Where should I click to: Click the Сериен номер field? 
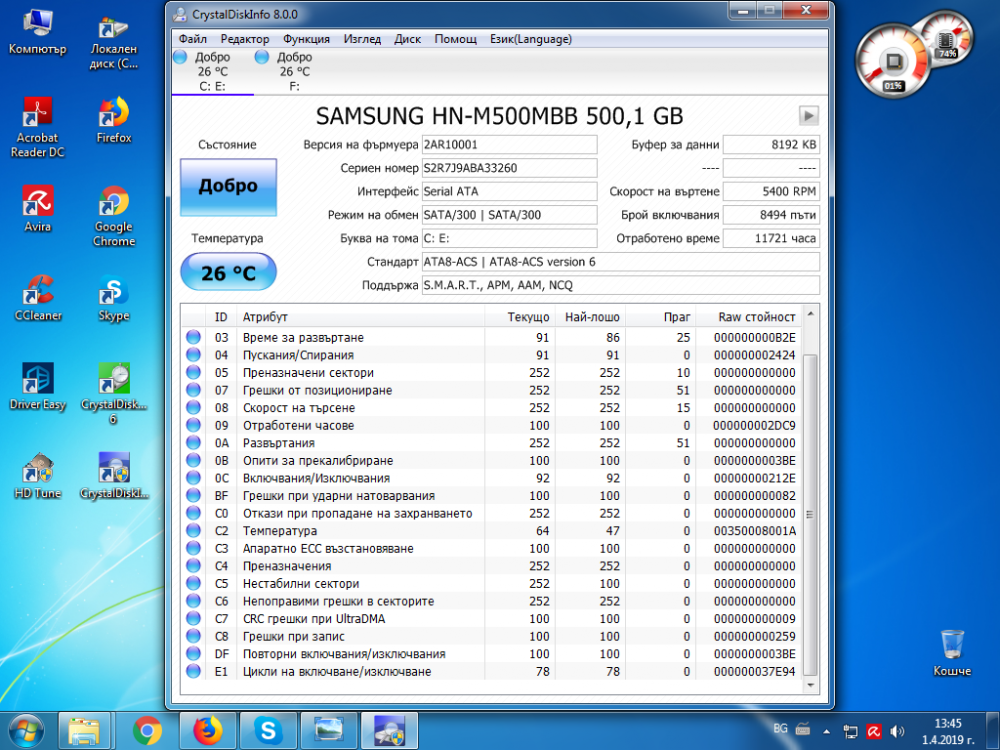coord(510,168)
